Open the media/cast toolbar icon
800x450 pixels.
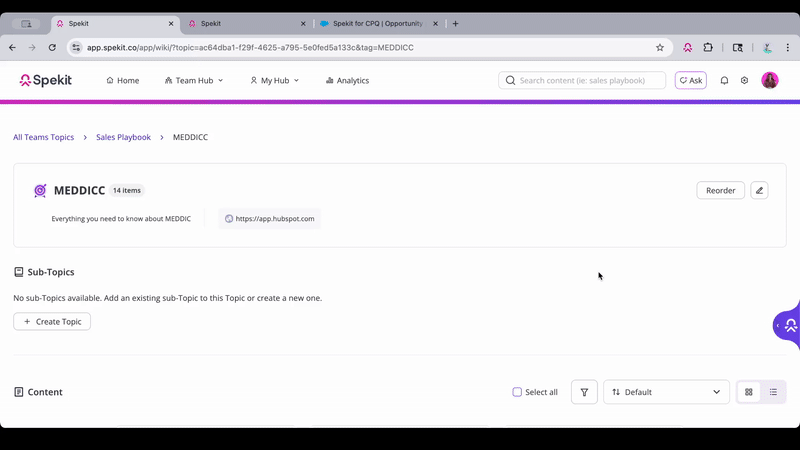[737, 47]
